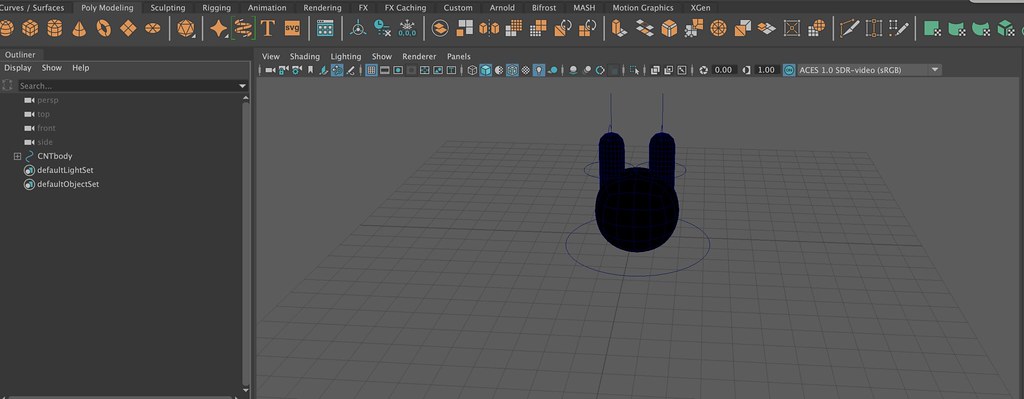Switch to the Rigging shelf tab
Screen dimensions: 1024x399
point(216,8)
